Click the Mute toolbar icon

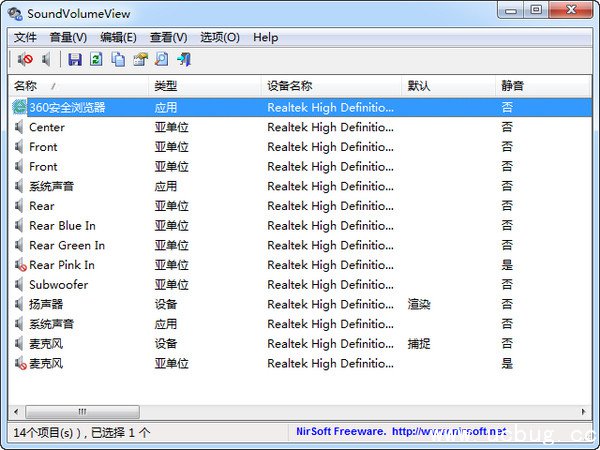25,60
